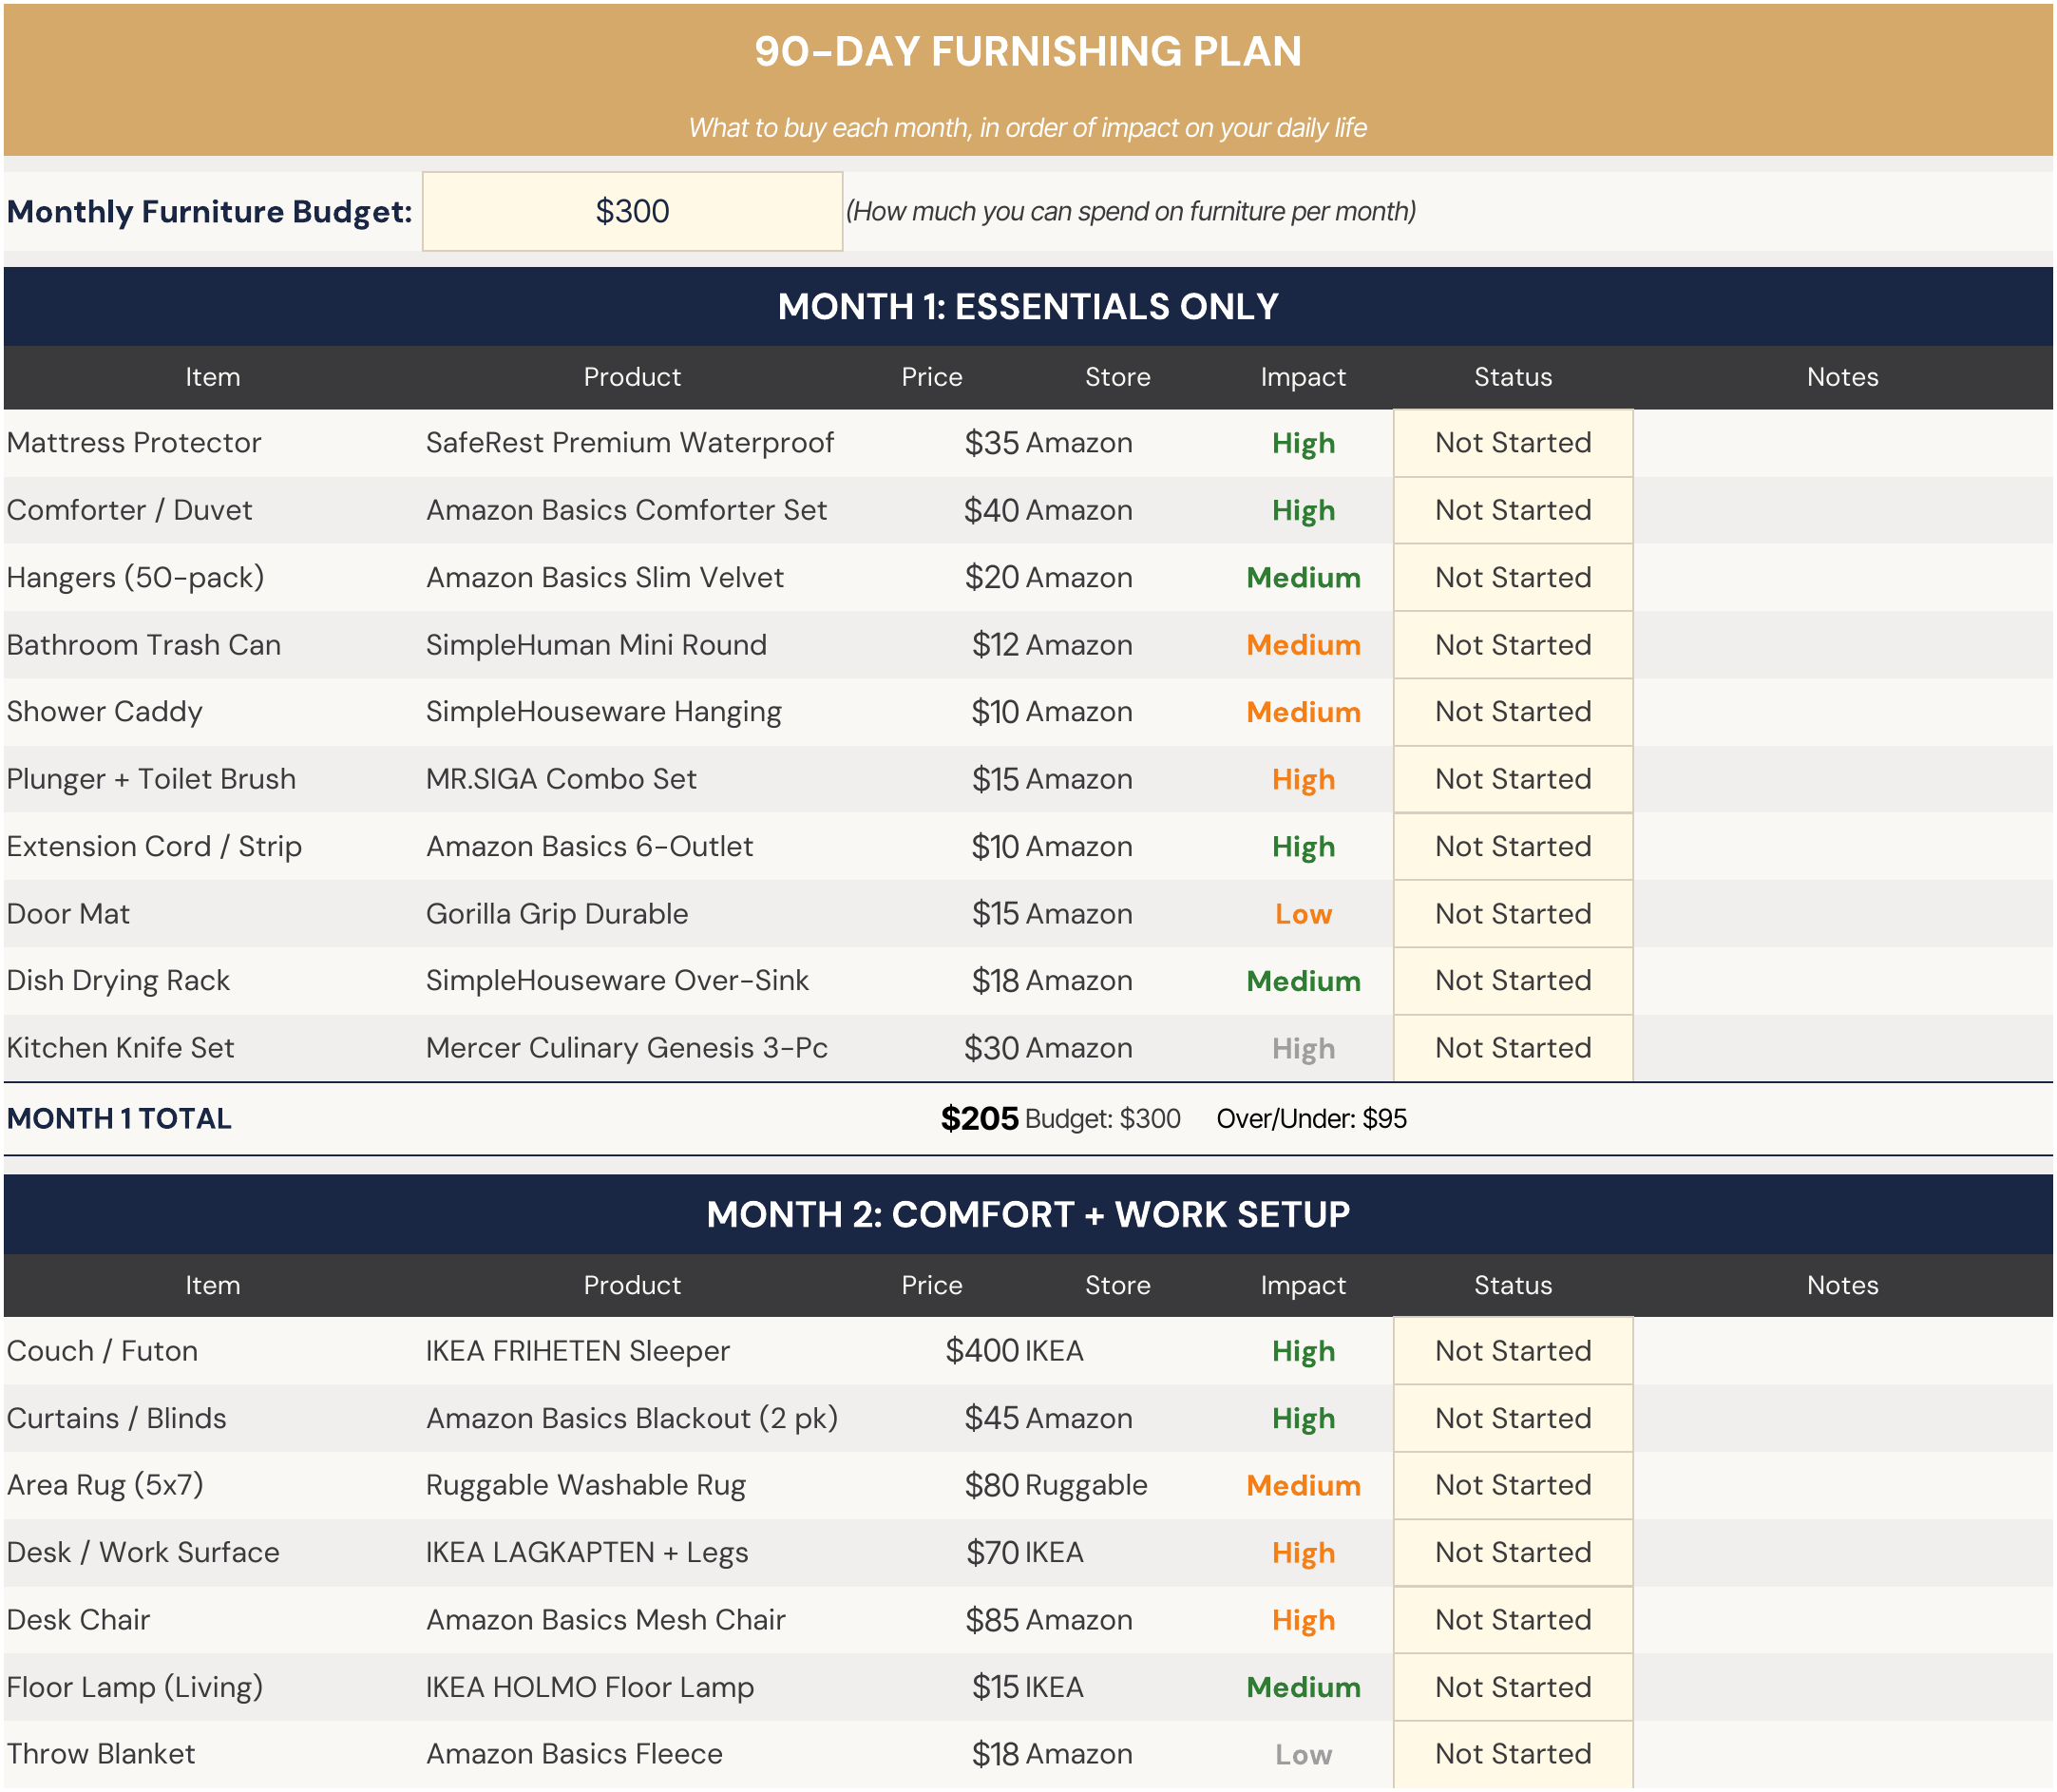The image size is (2057, 1792).
Task: Select the "Item" column header in Month 2
Action: pyautogui.click(x=212, y=1285)
